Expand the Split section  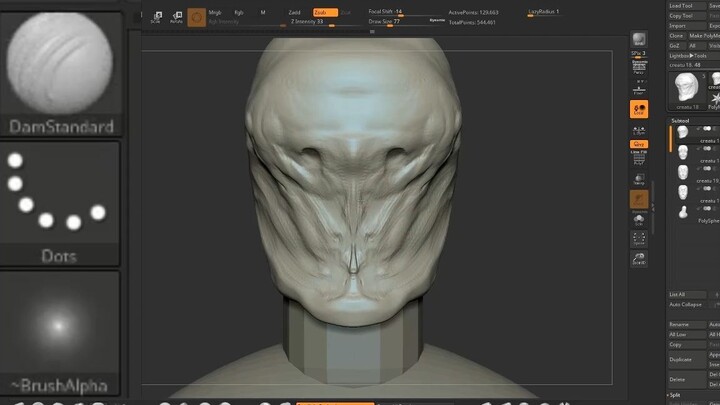[675, 395]
